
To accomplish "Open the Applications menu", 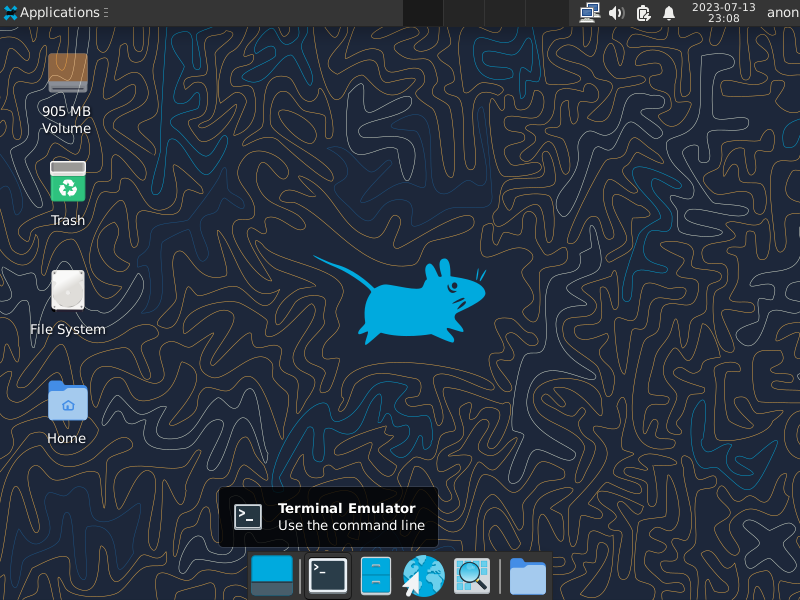I will (55, 12).
